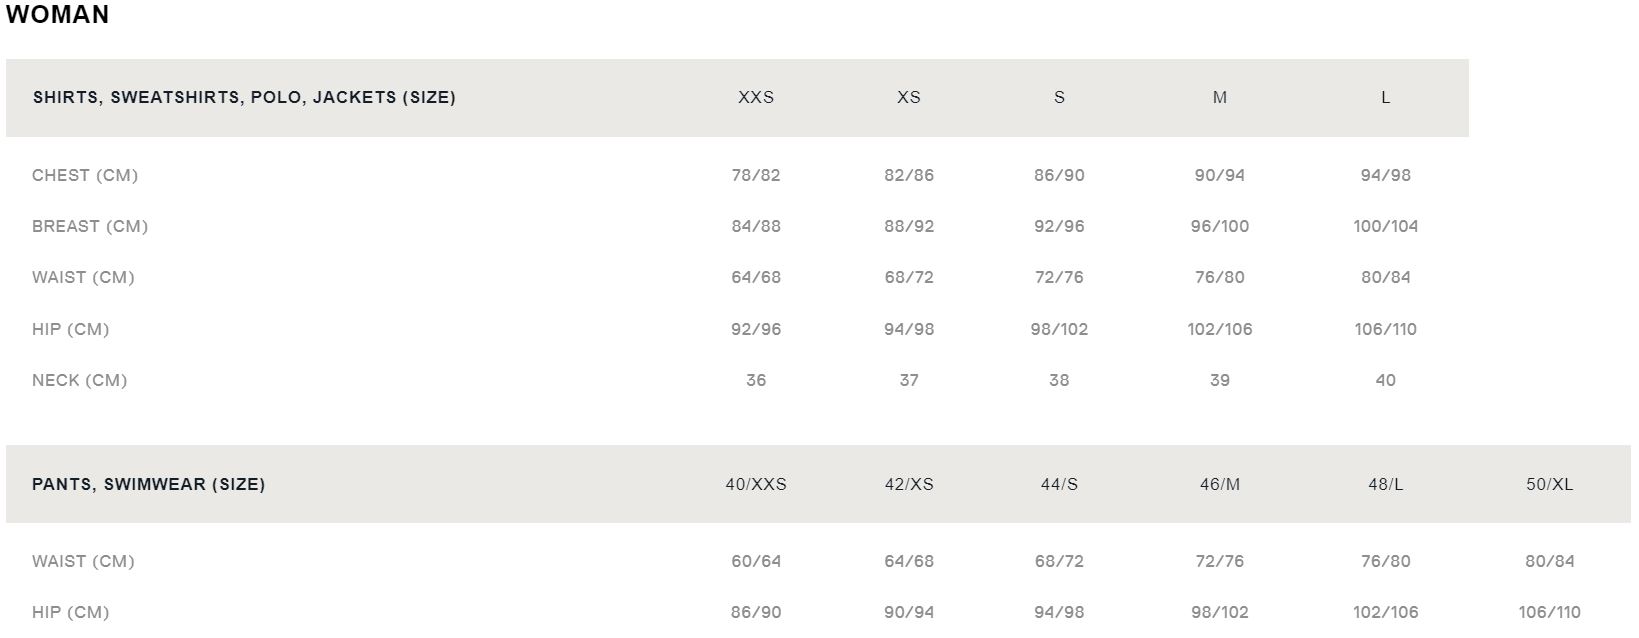Click pants waist value 60/64

point(756,561)
